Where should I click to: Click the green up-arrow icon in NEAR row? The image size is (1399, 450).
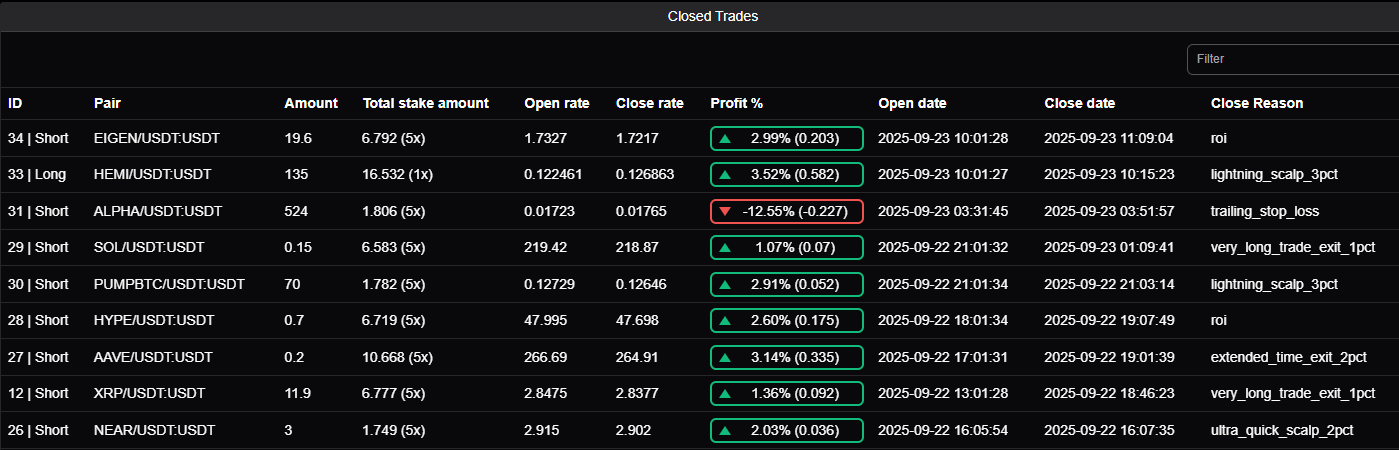[725, 431]
